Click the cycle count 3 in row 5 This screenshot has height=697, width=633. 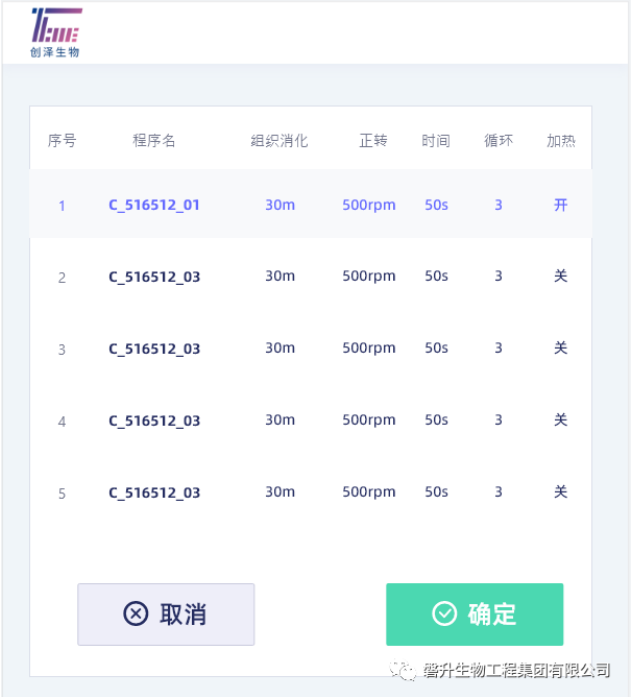pyautogui.click(x=498, y=492)
